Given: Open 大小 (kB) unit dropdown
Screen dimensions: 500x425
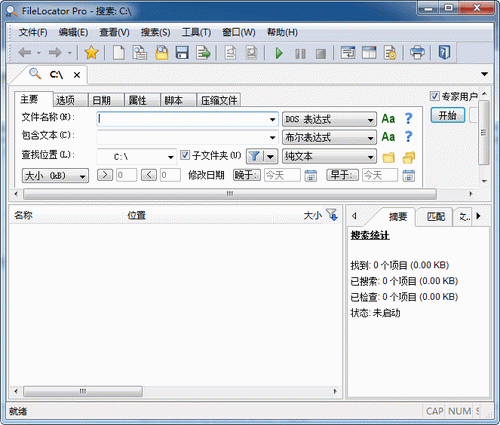Looking at the screenshot, I should [x=55, y=176].
